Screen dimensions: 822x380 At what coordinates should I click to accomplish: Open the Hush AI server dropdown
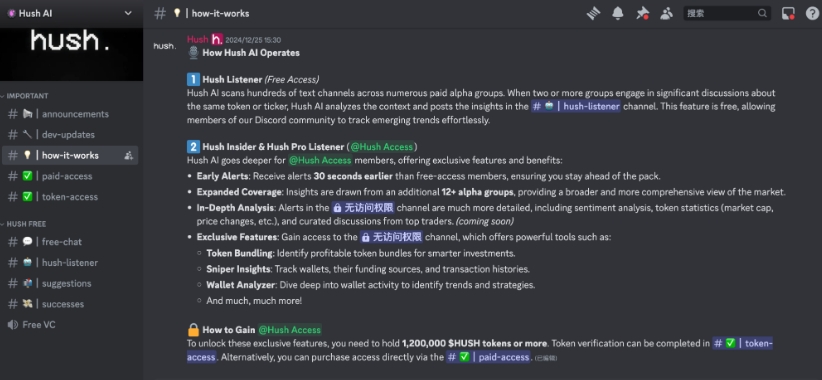tap(71, 14)
